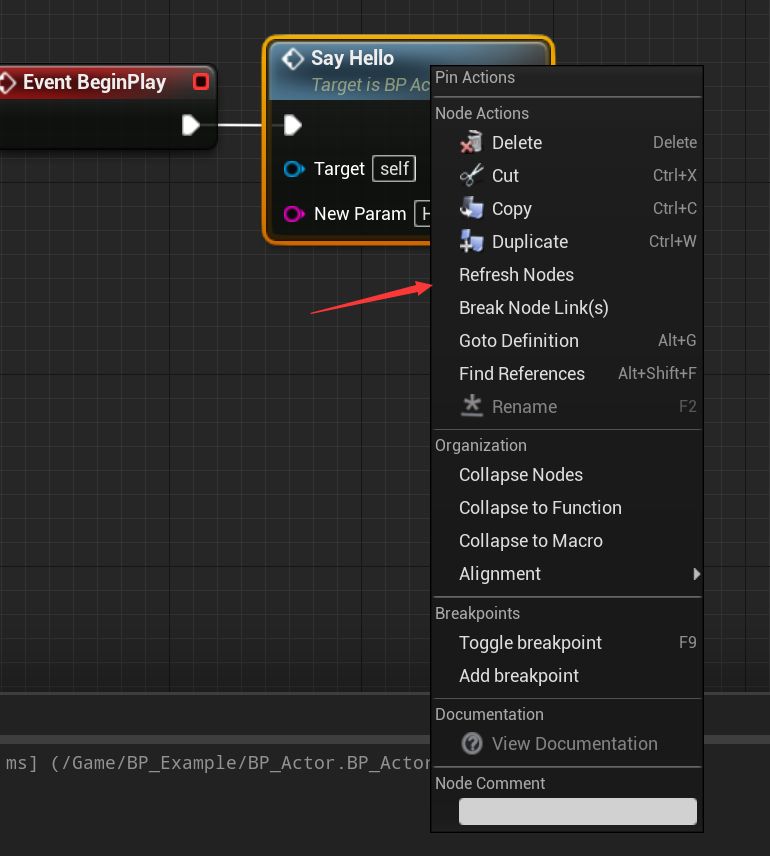770x856 pixels.
Task: Expand the Alignment submenu arrow
Action: pos(696,574)
